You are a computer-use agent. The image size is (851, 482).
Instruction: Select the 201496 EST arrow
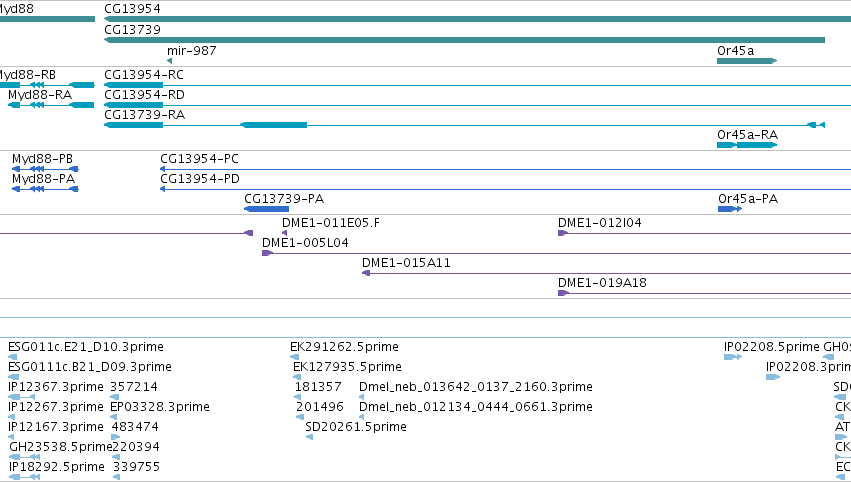pyautogui.click(x=300, y=417)
